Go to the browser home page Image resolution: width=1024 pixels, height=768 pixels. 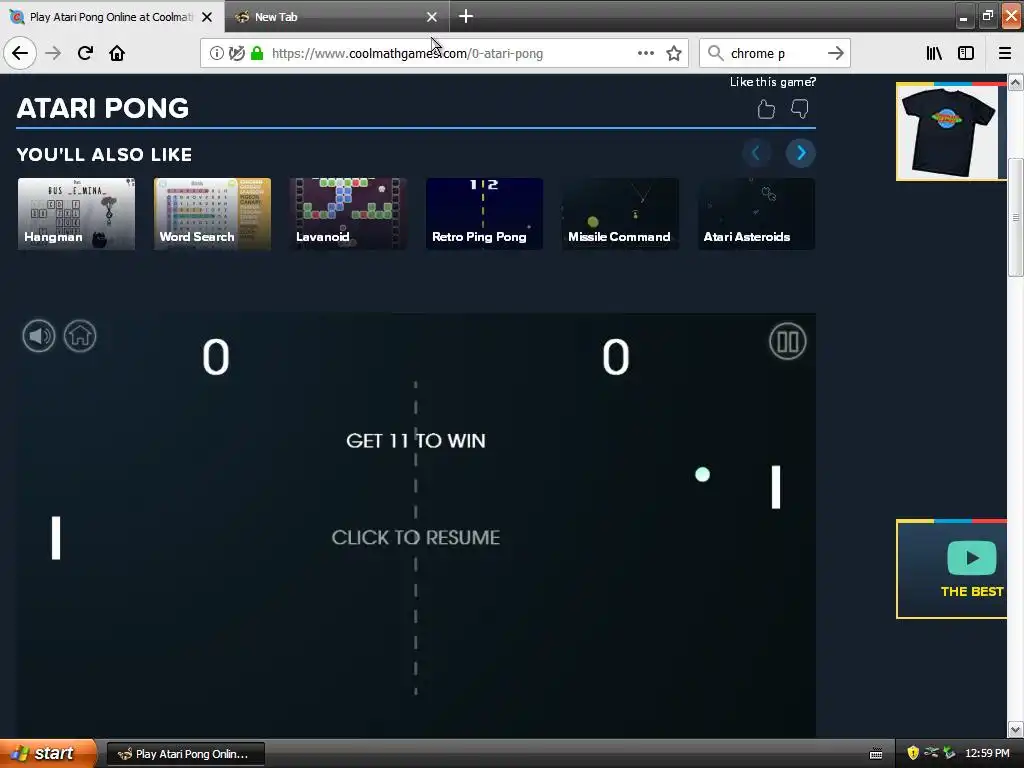tap(117, 53)
